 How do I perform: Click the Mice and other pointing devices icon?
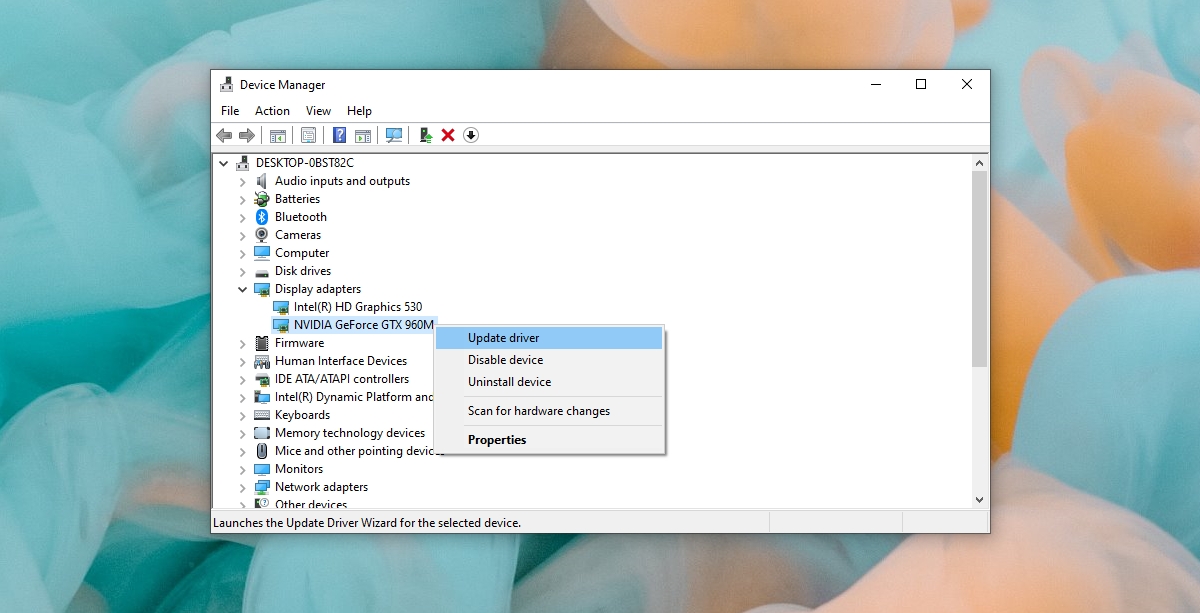(262, 451)
